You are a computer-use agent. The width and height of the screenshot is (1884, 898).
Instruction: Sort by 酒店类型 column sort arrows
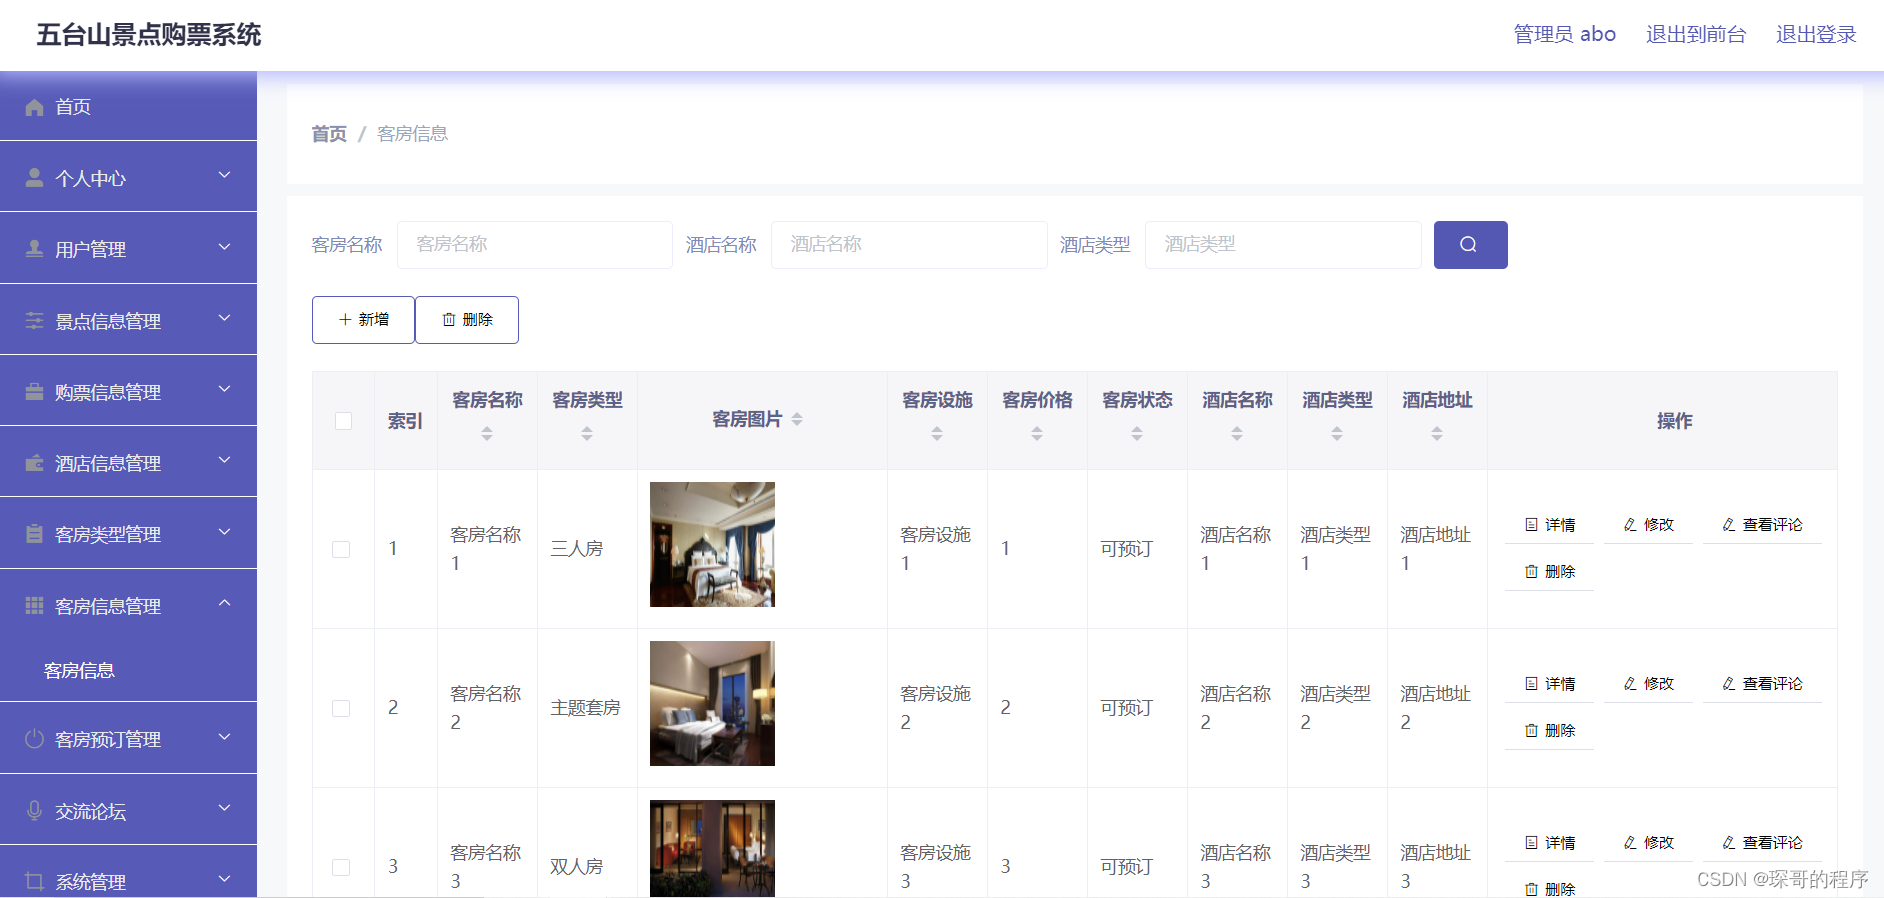pos(1337,434)
